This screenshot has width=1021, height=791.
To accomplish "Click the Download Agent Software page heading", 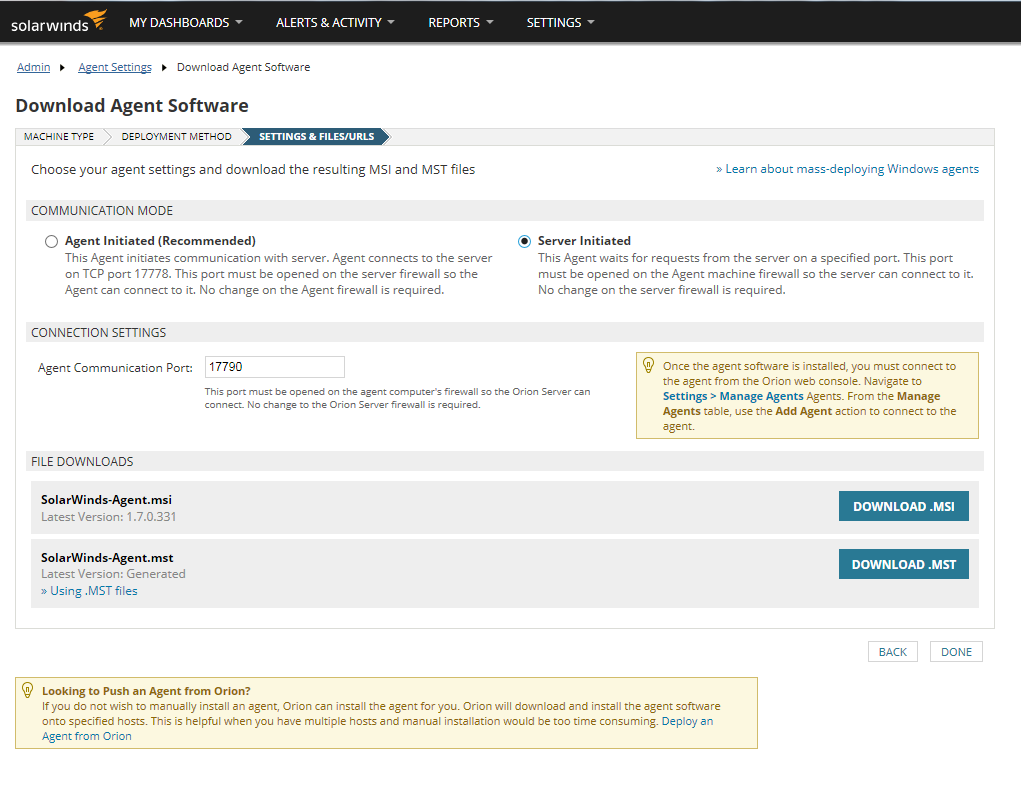I will [132, 105].
